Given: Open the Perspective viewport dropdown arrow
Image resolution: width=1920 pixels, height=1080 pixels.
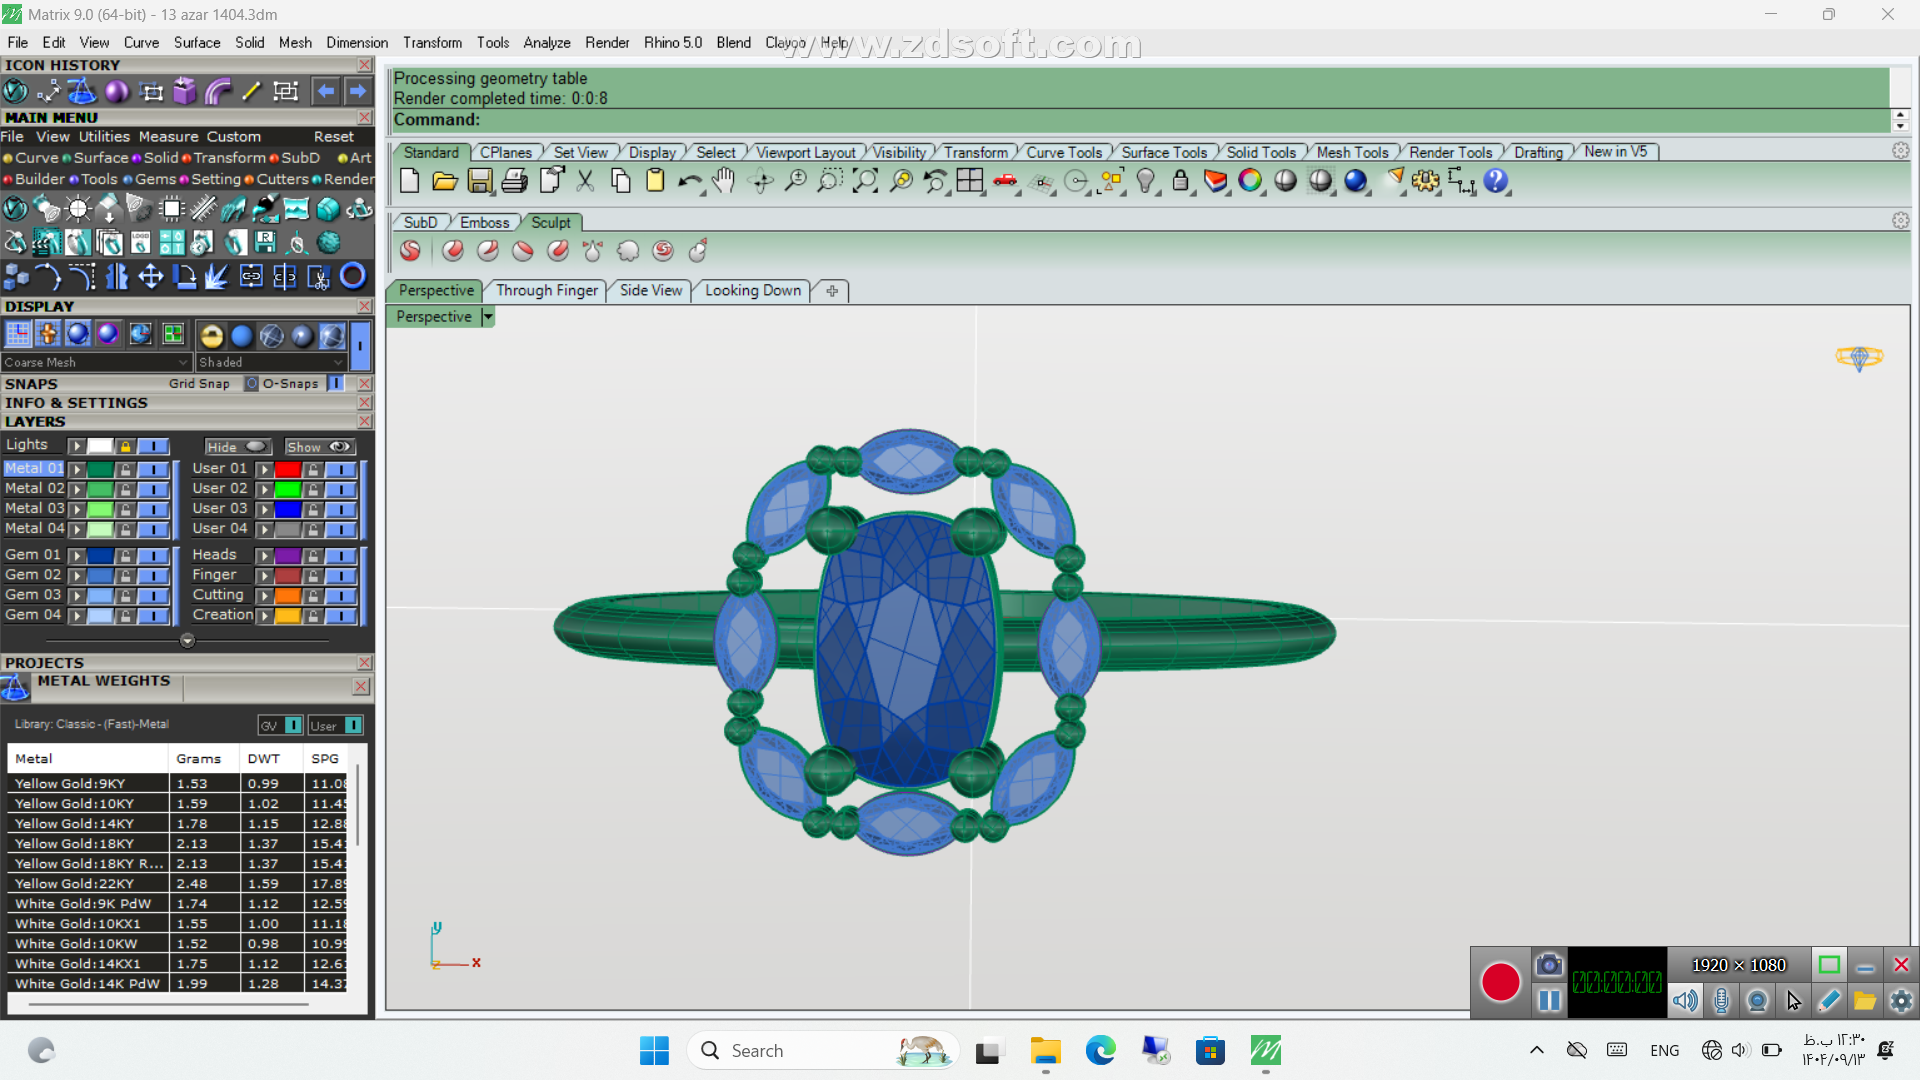Looking at the screenshot, I should pos(488,317).
